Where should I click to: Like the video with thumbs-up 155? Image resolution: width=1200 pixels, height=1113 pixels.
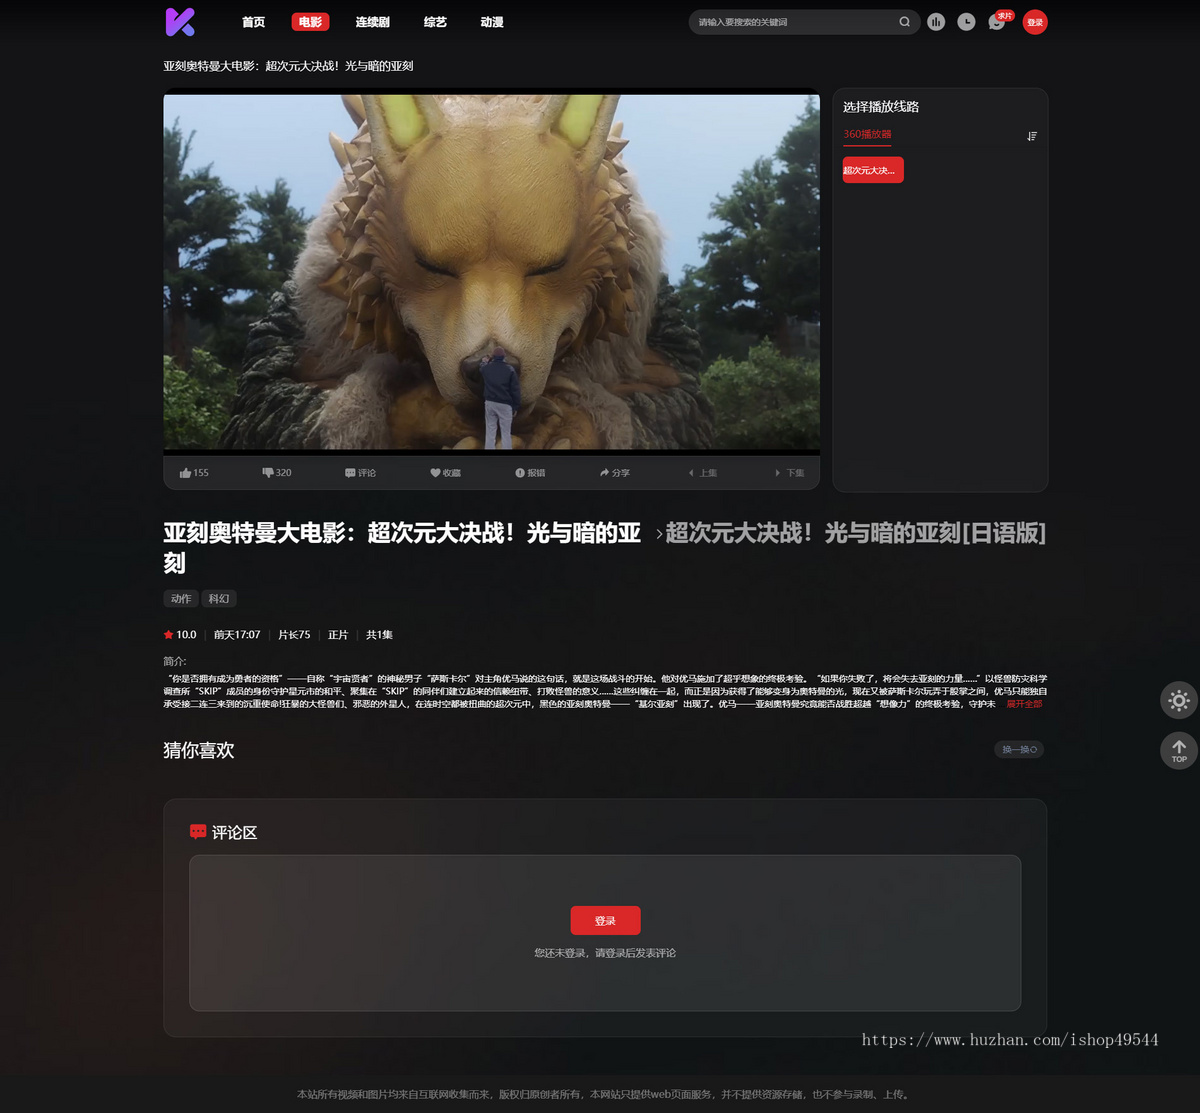[194, 473]
